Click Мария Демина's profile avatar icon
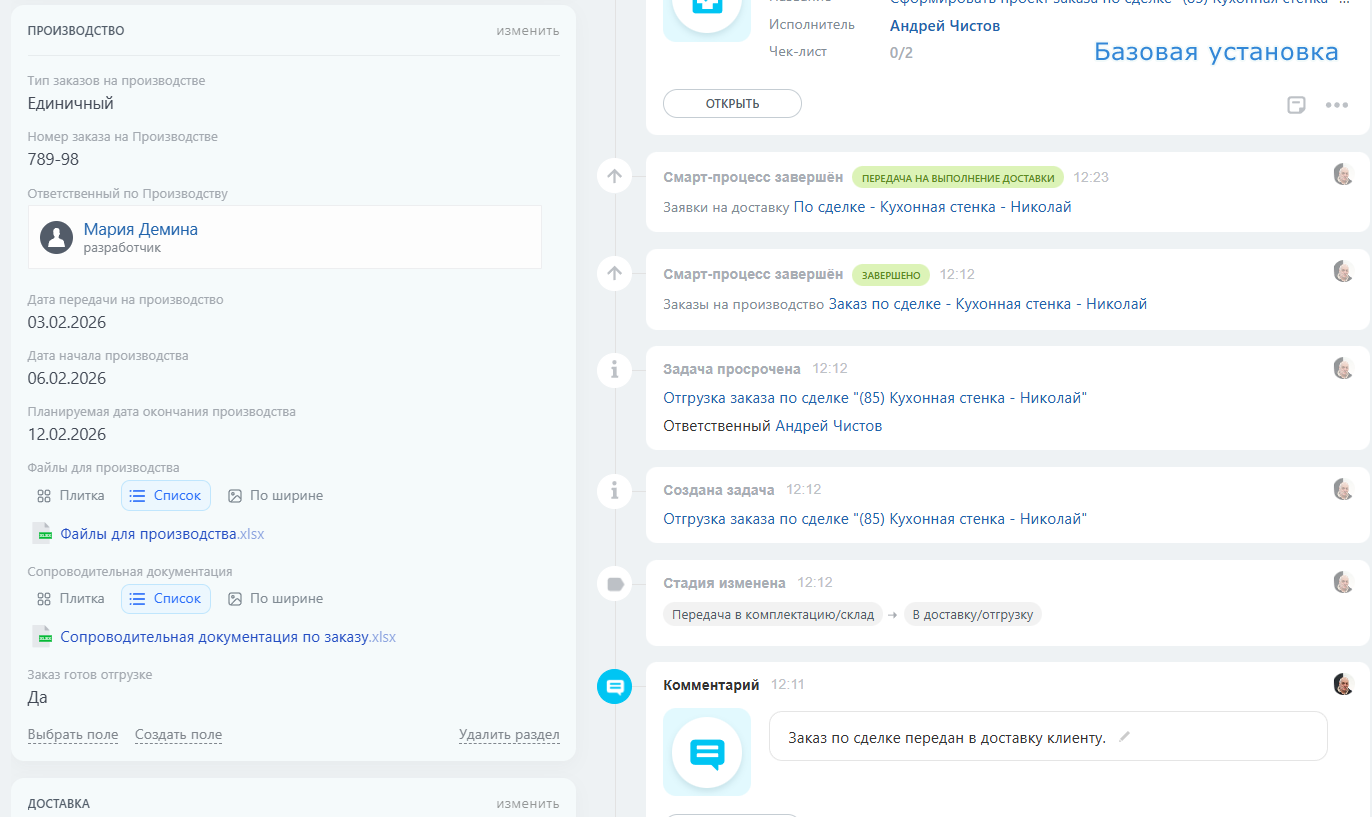Screen dimensions: 1372x817 (x=57, y=237)
